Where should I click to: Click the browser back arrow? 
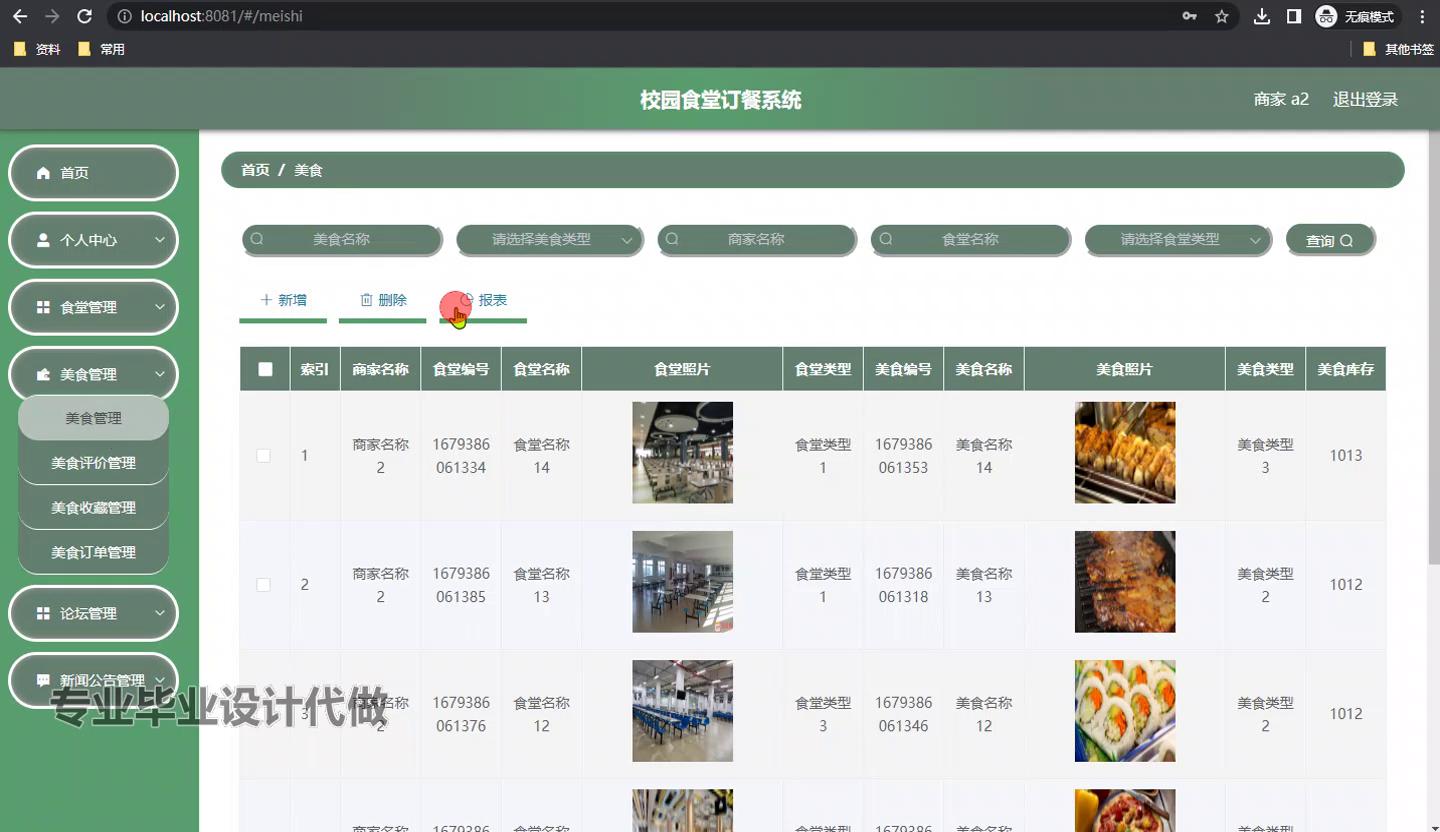(20, 16)
